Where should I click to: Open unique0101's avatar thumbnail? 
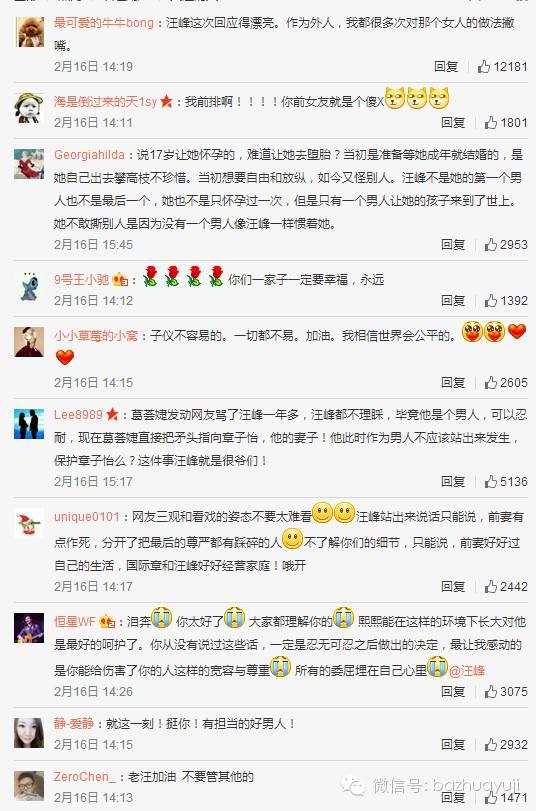[28, 523]
